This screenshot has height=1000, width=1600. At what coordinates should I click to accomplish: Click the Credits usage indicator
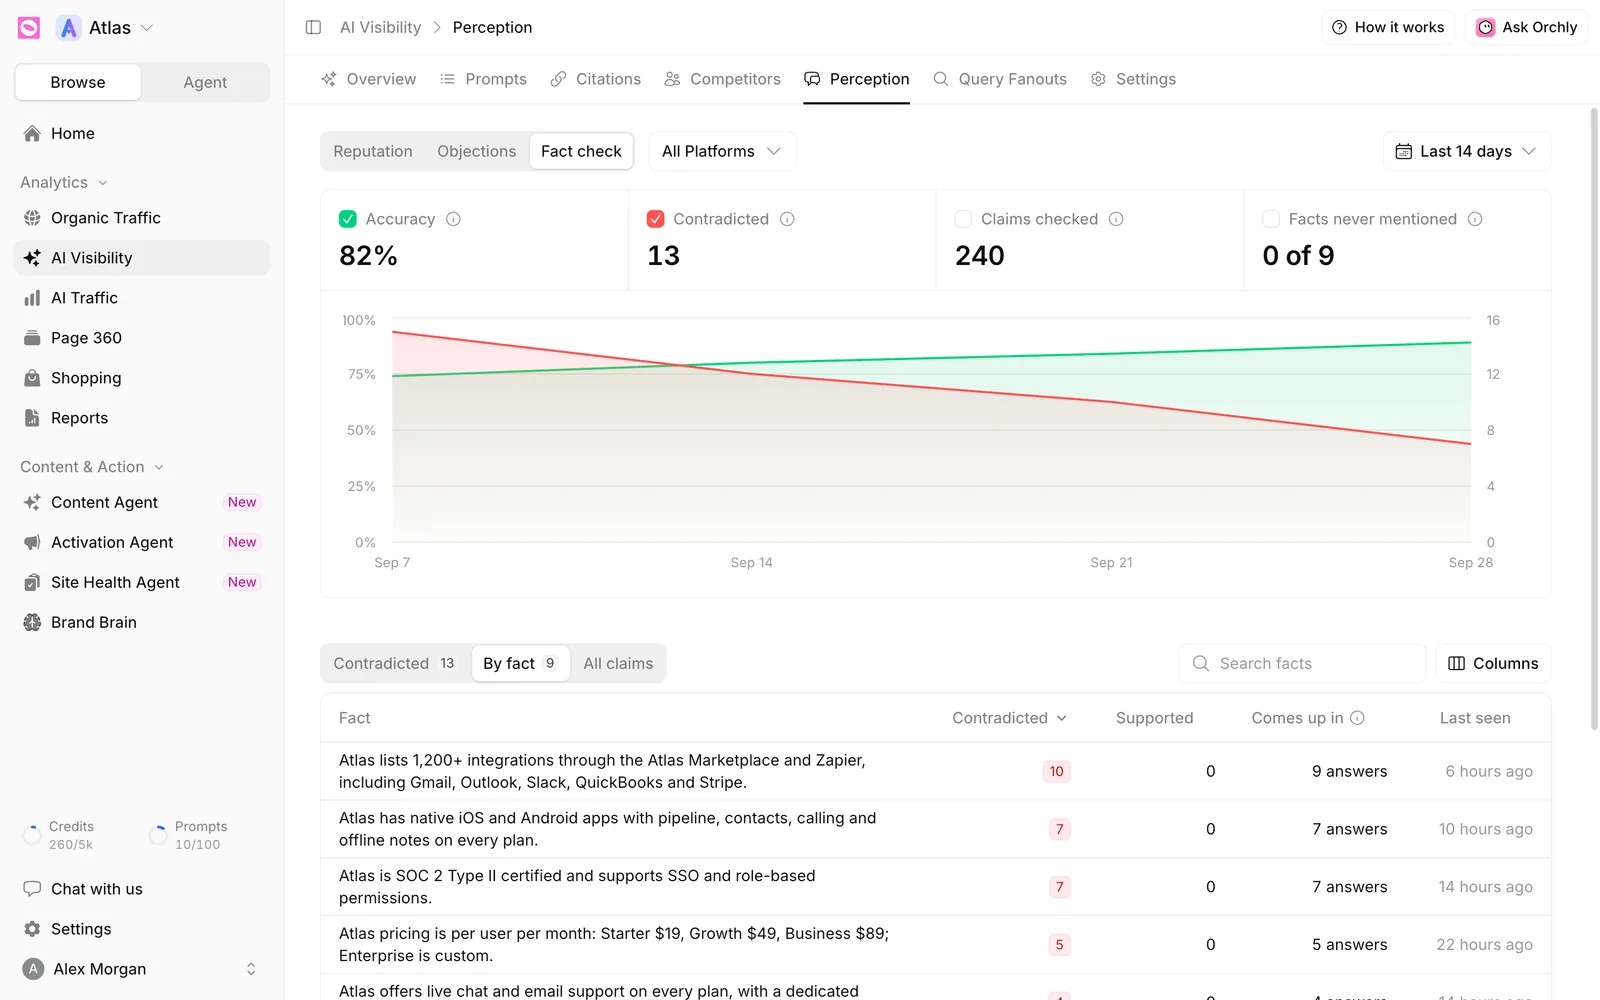click(58, 835)
